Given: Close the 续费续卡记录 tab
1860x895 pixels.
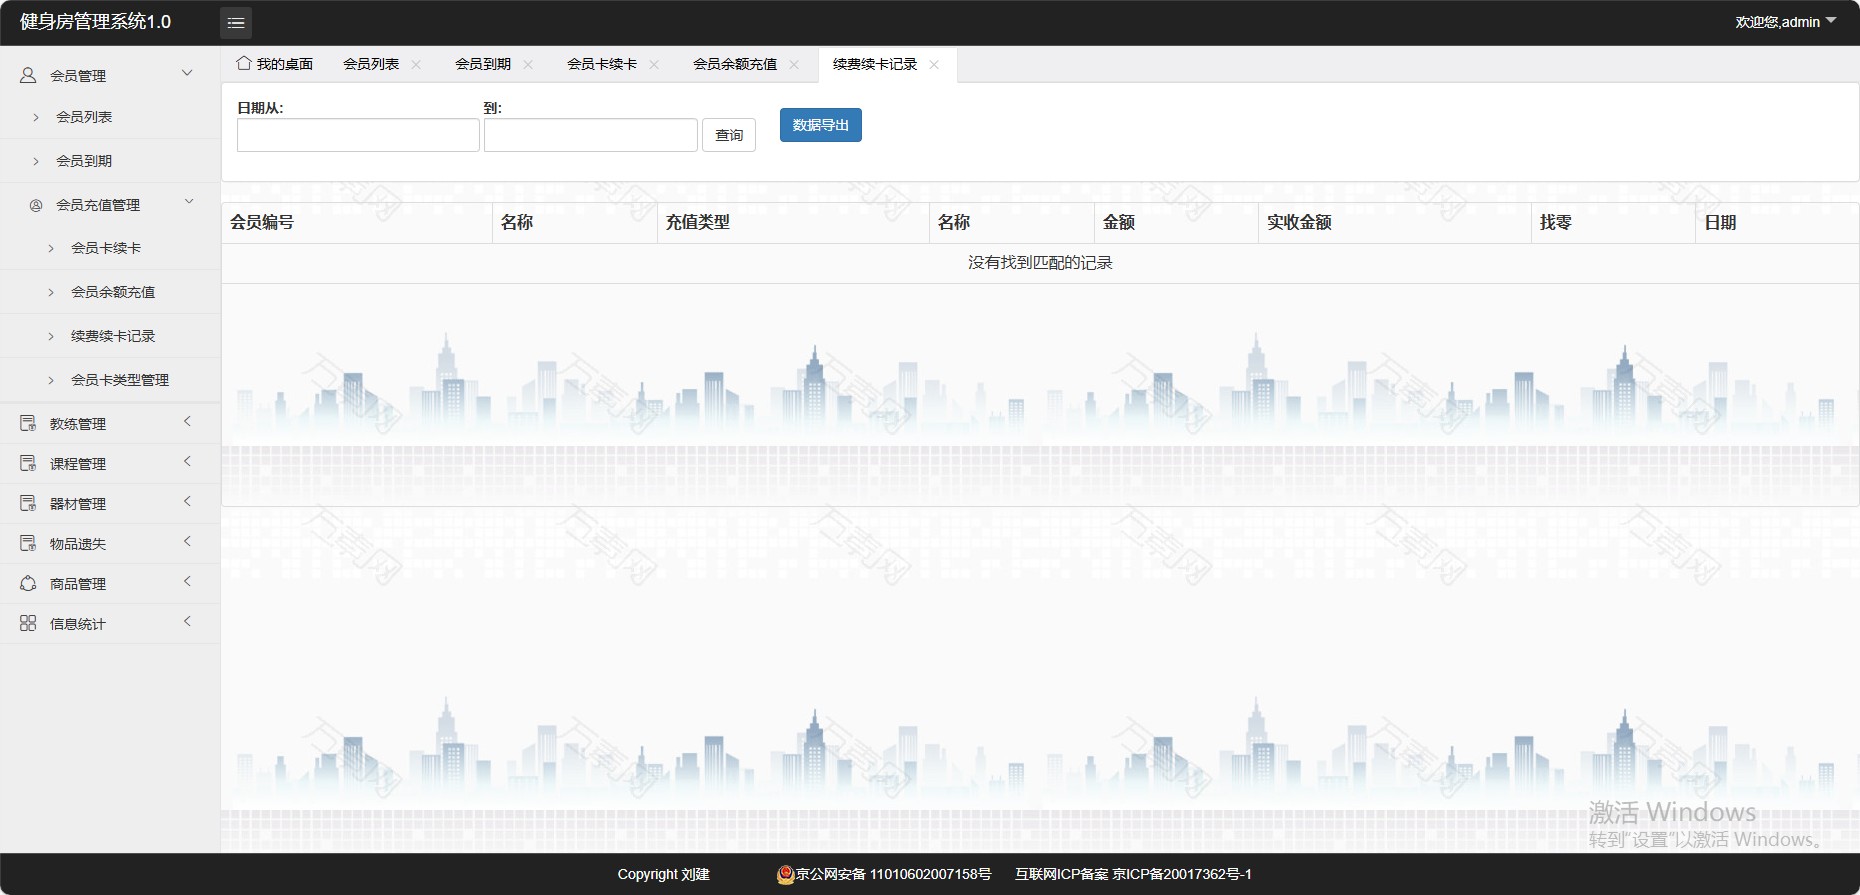Looking at the screenshot, I should 934,64.
